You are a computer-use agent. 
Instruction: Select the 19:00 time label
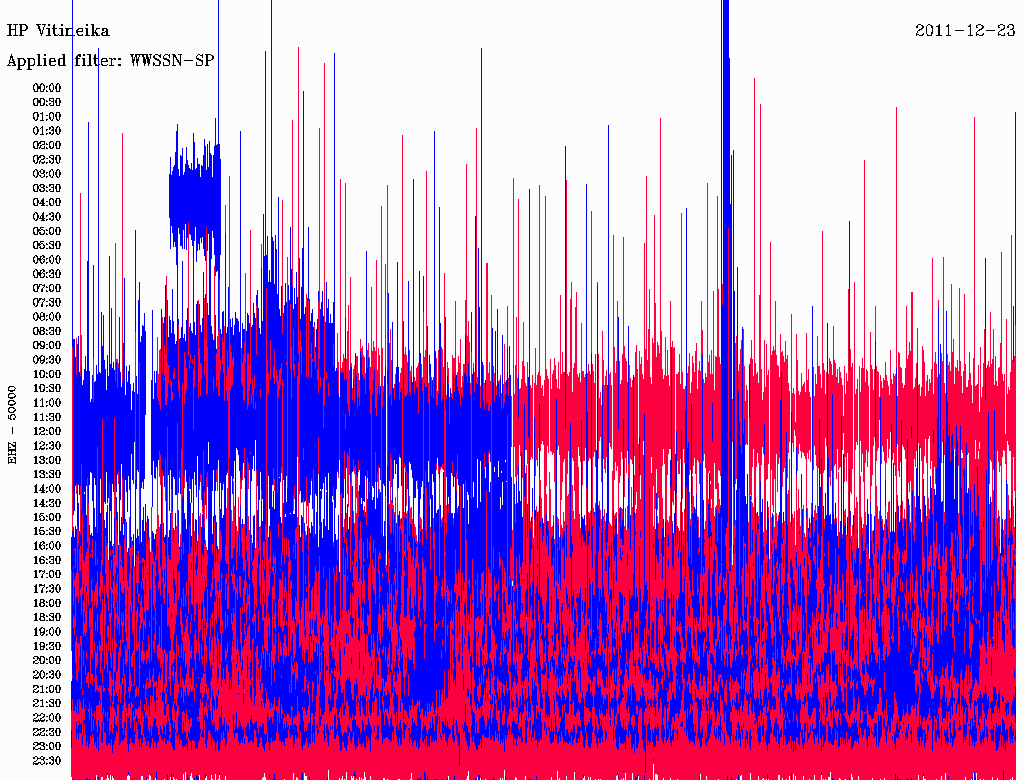click(47, 632)
